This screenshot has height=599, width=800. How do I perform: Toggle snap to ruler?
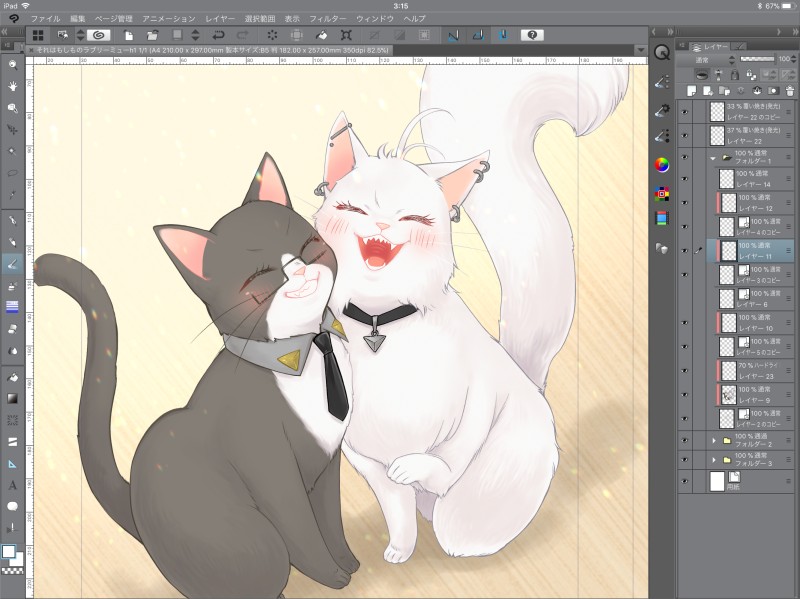pos(453,35)
